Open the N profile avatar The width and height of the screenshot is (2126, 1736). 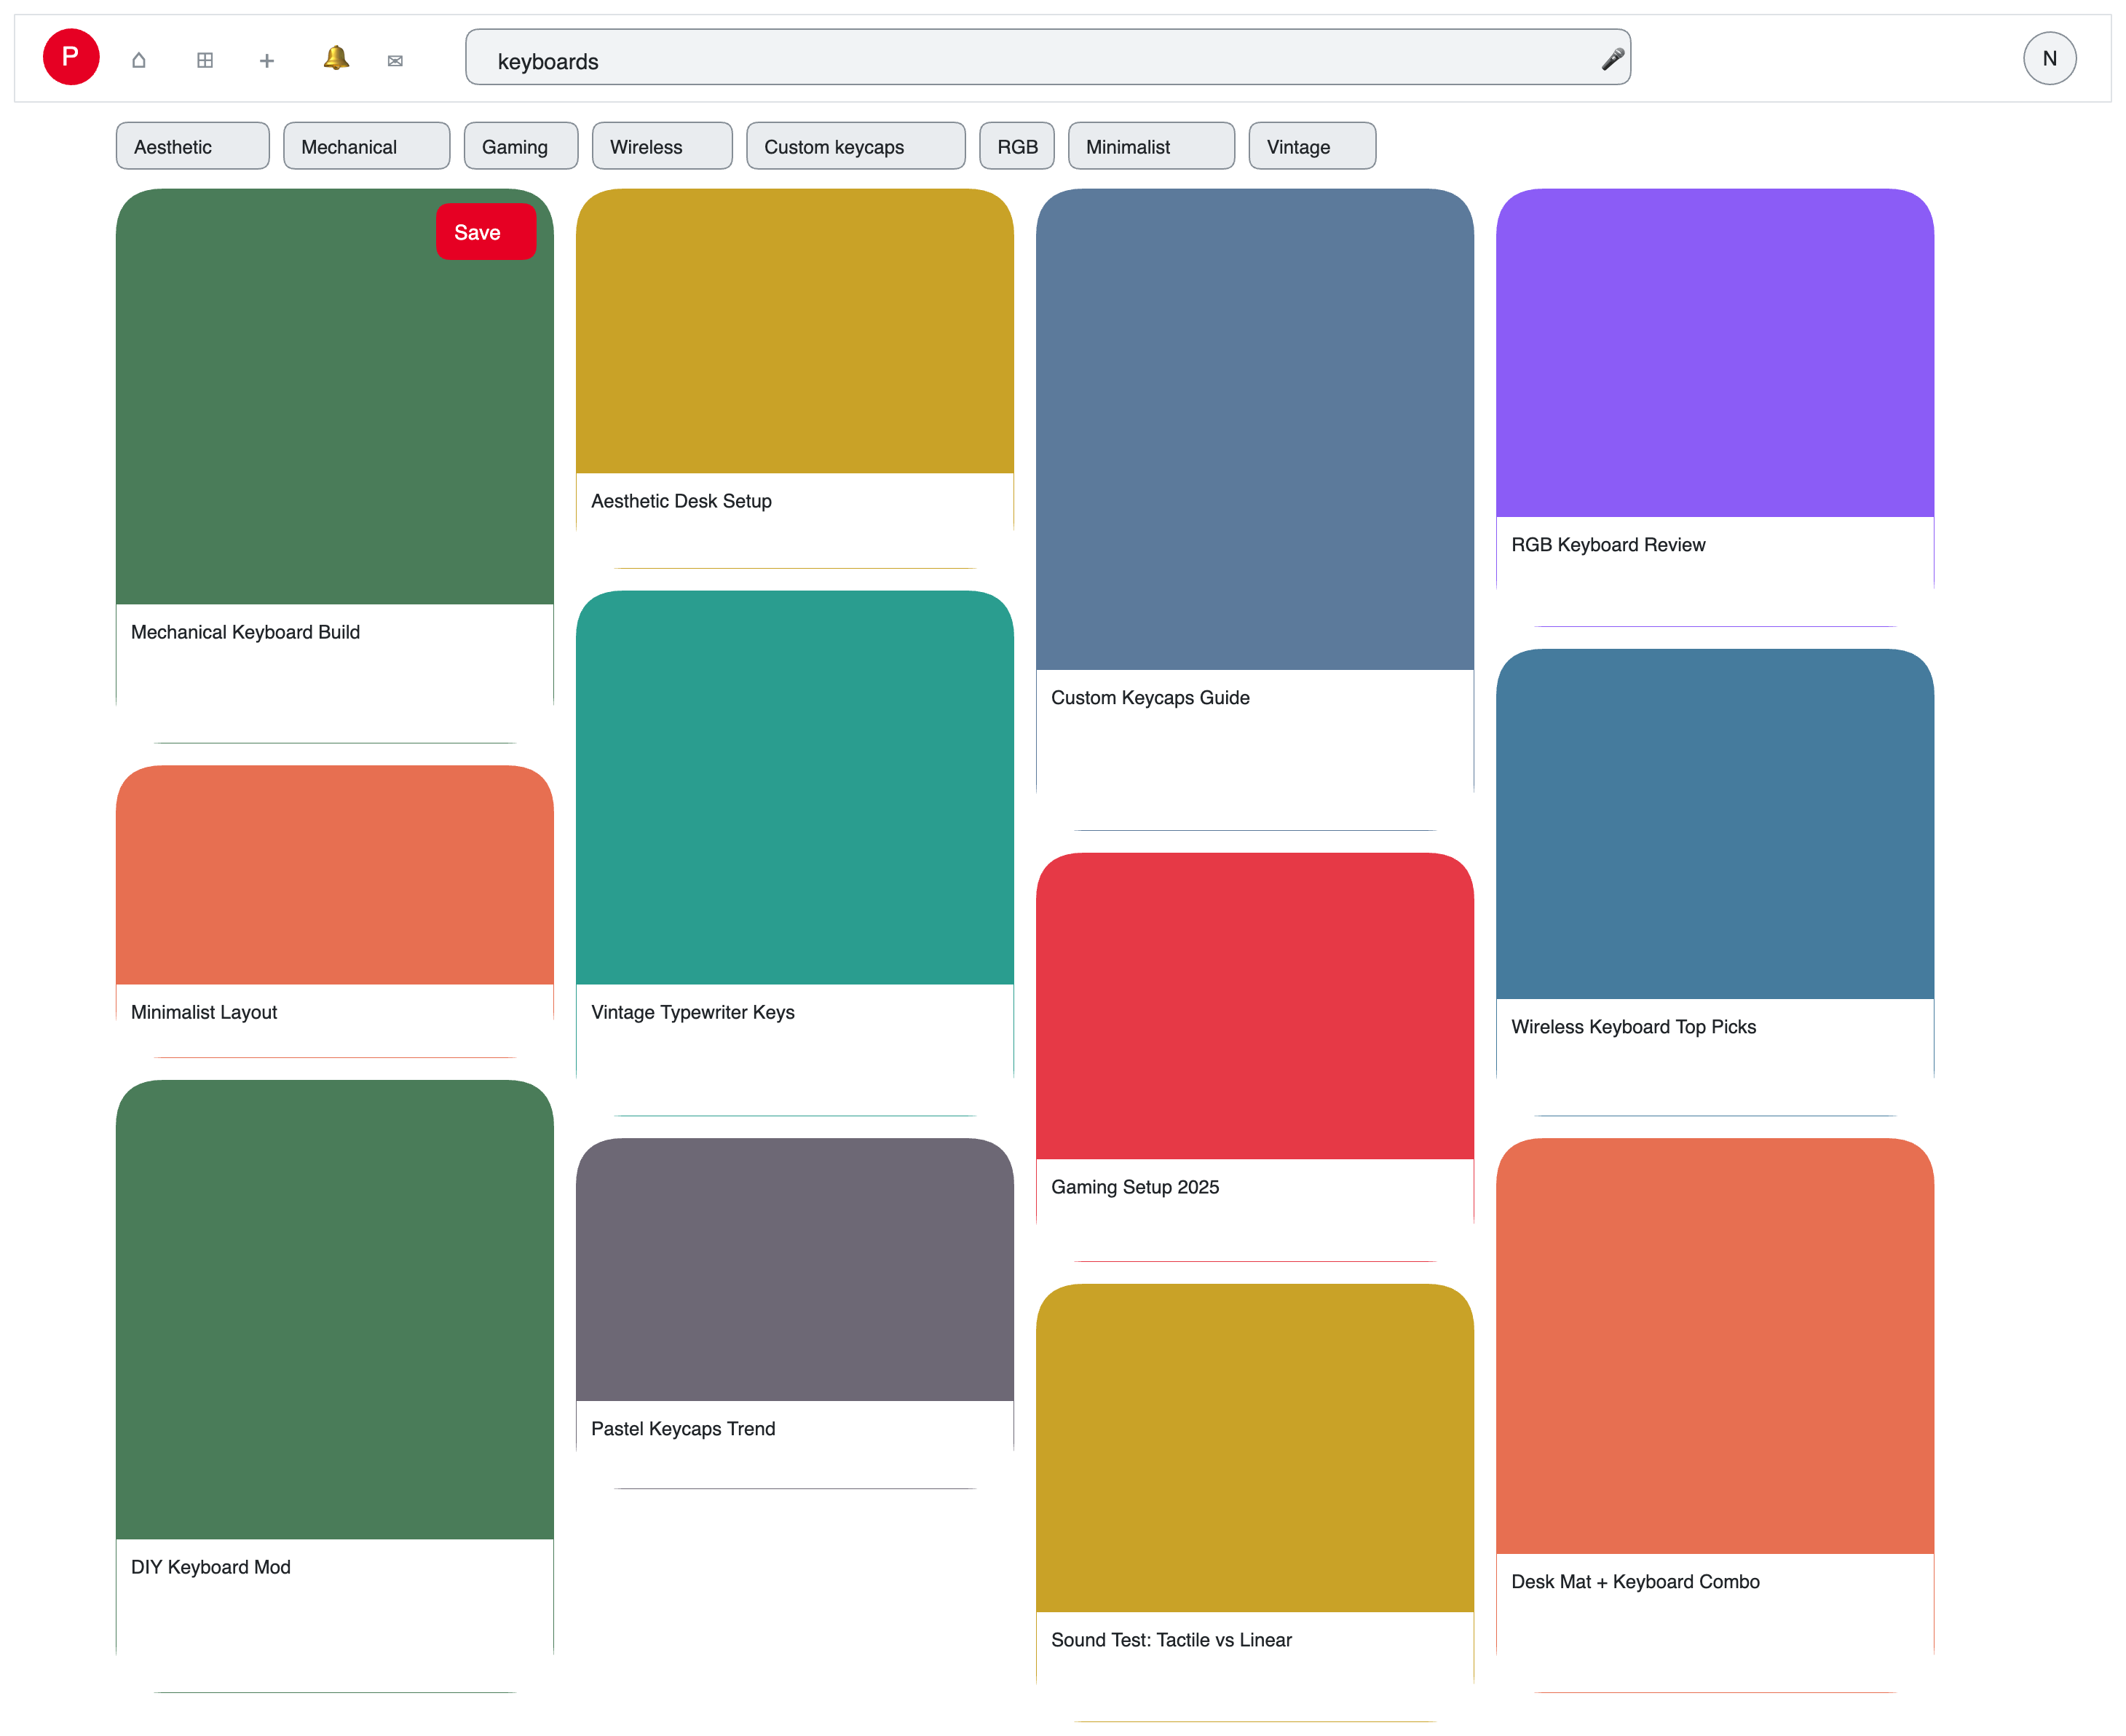pyautogui.click(x=2049, y=58)
